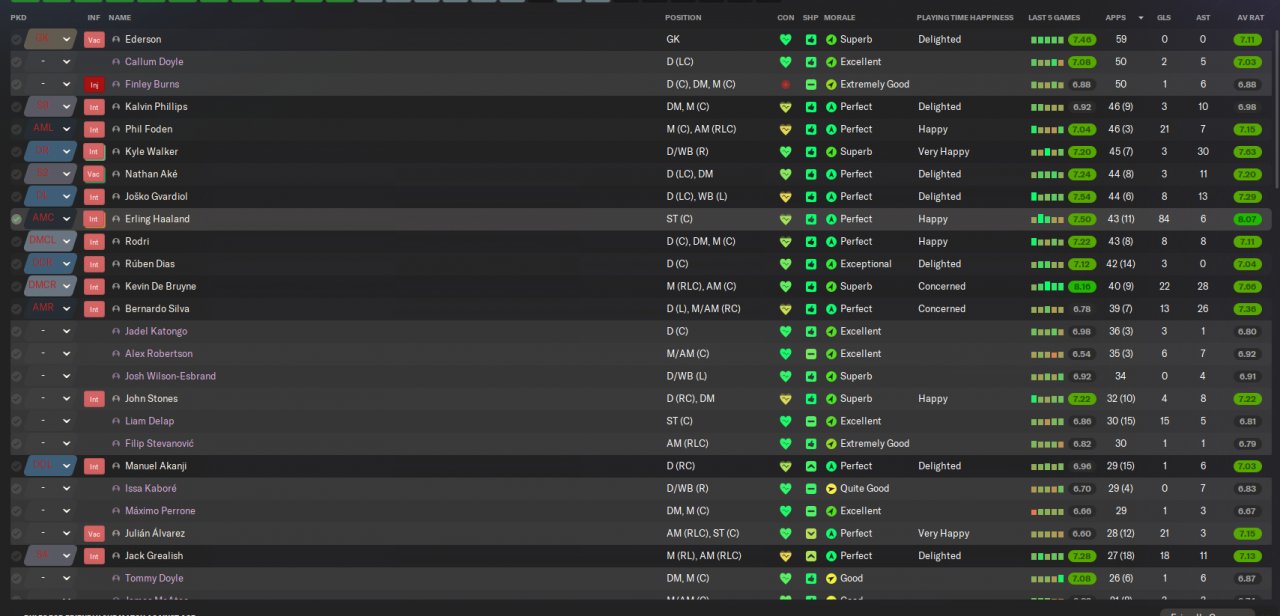
Task: Toggle the picked checkmark for Erling Haaland
Action: [x=16, y=219]
